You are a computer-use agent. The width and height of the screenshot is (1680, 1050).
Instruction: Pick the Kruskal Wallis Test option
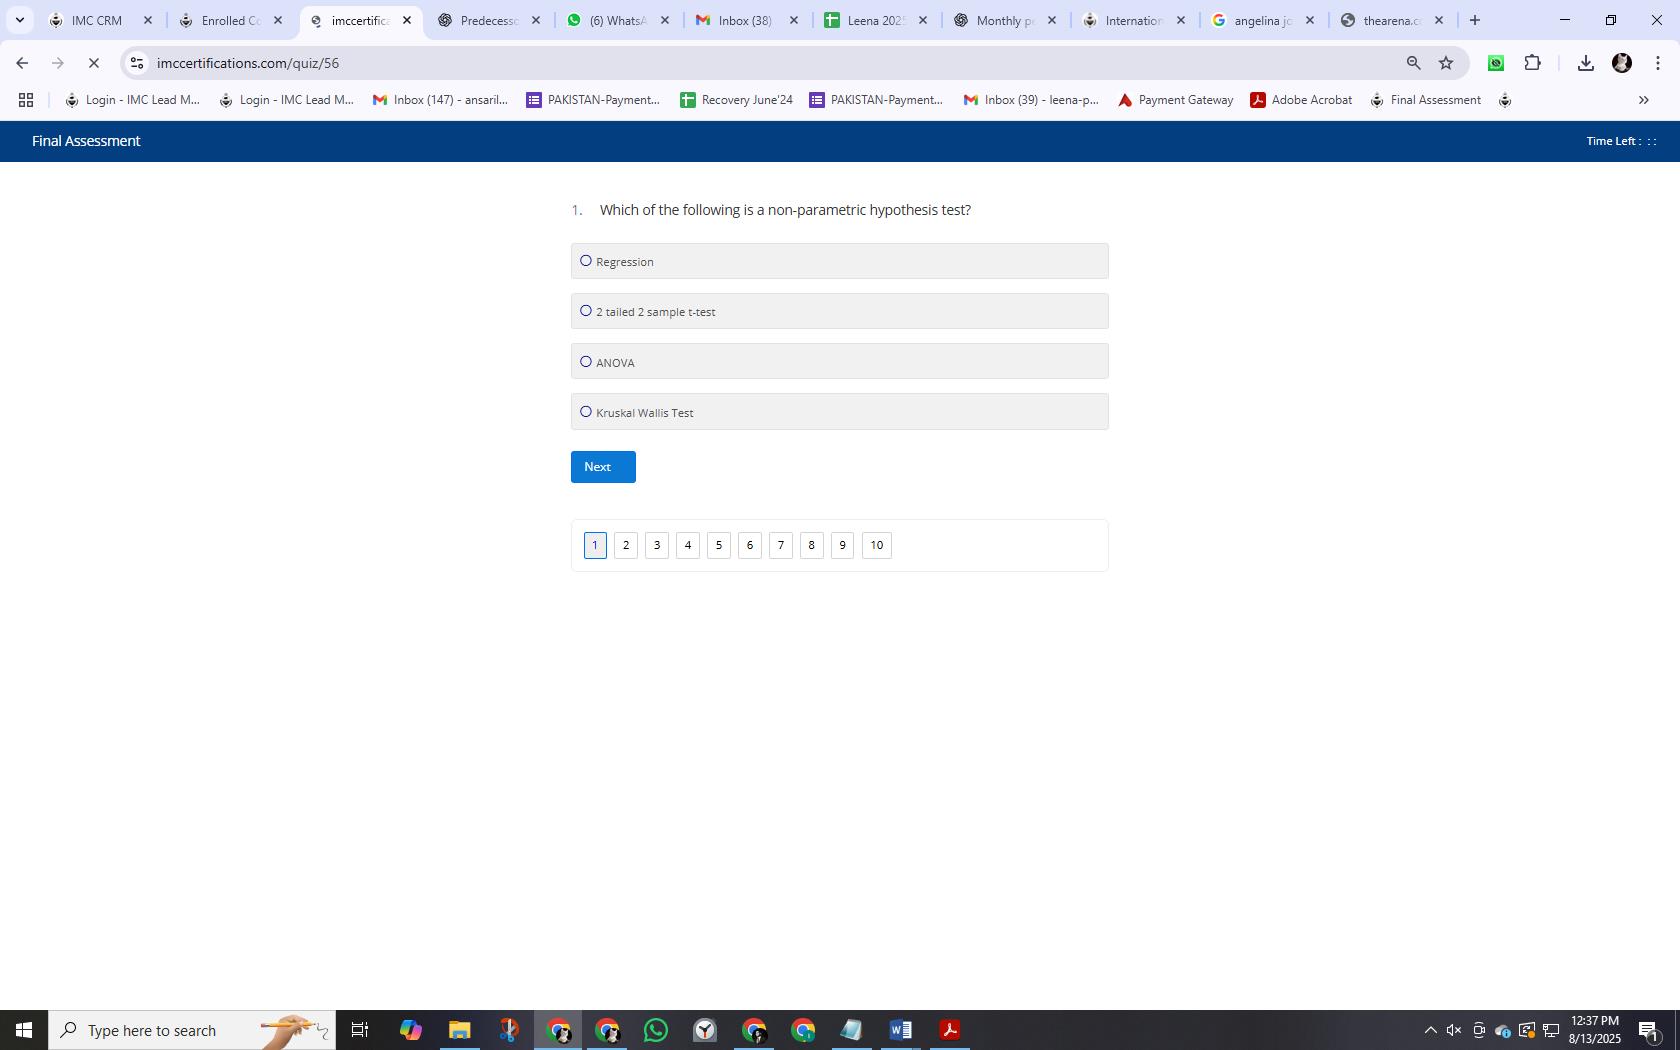point(839,411)
